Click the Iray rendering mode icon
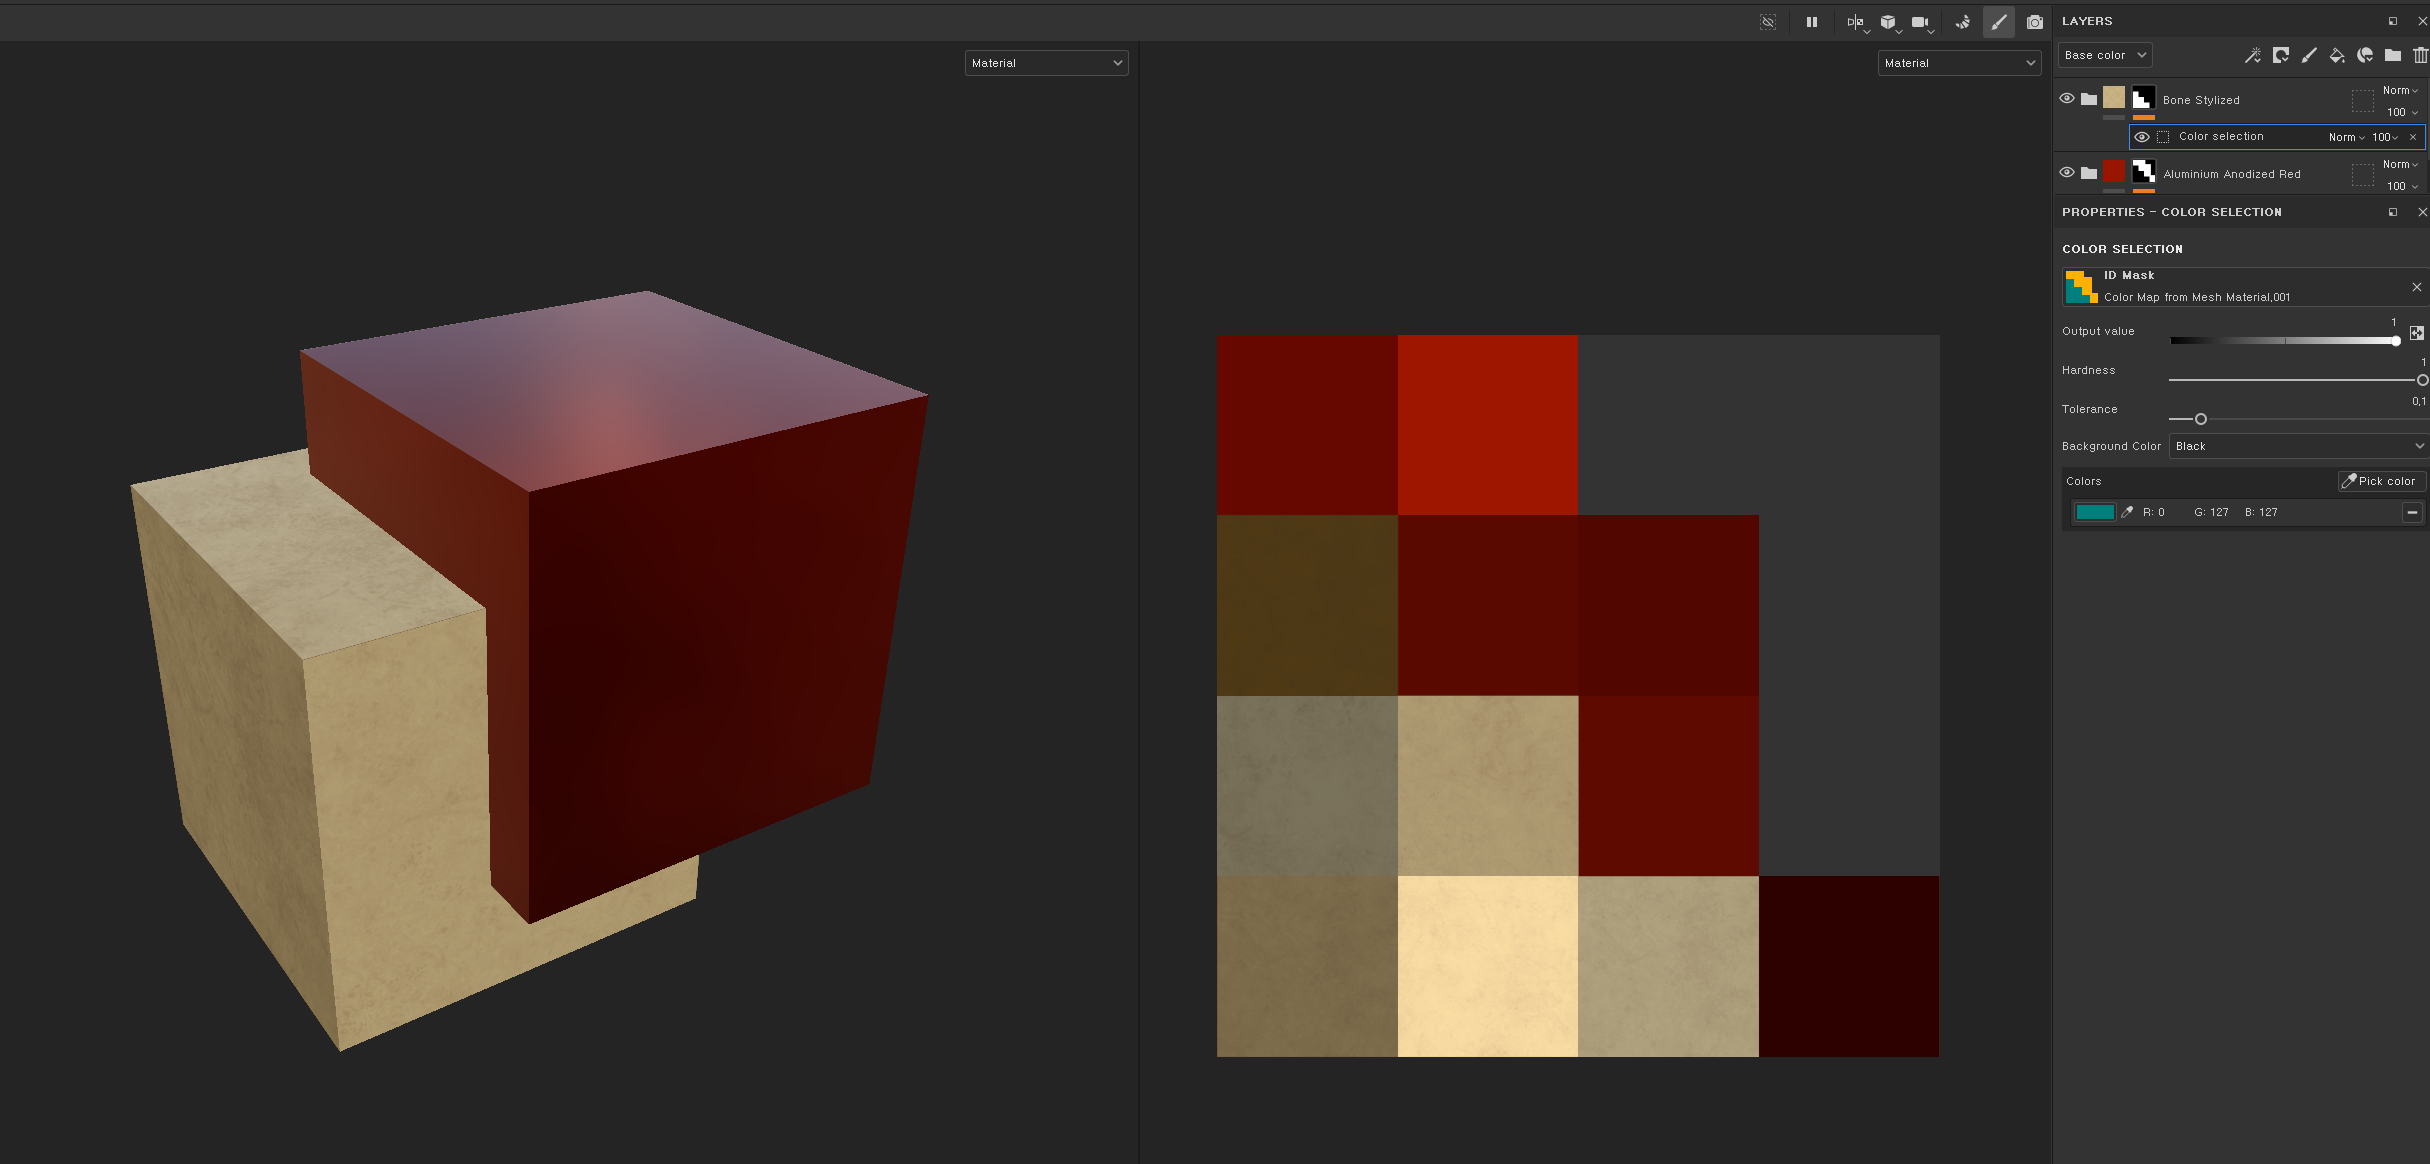The image size is (2430, 1164). (1963, 22)
